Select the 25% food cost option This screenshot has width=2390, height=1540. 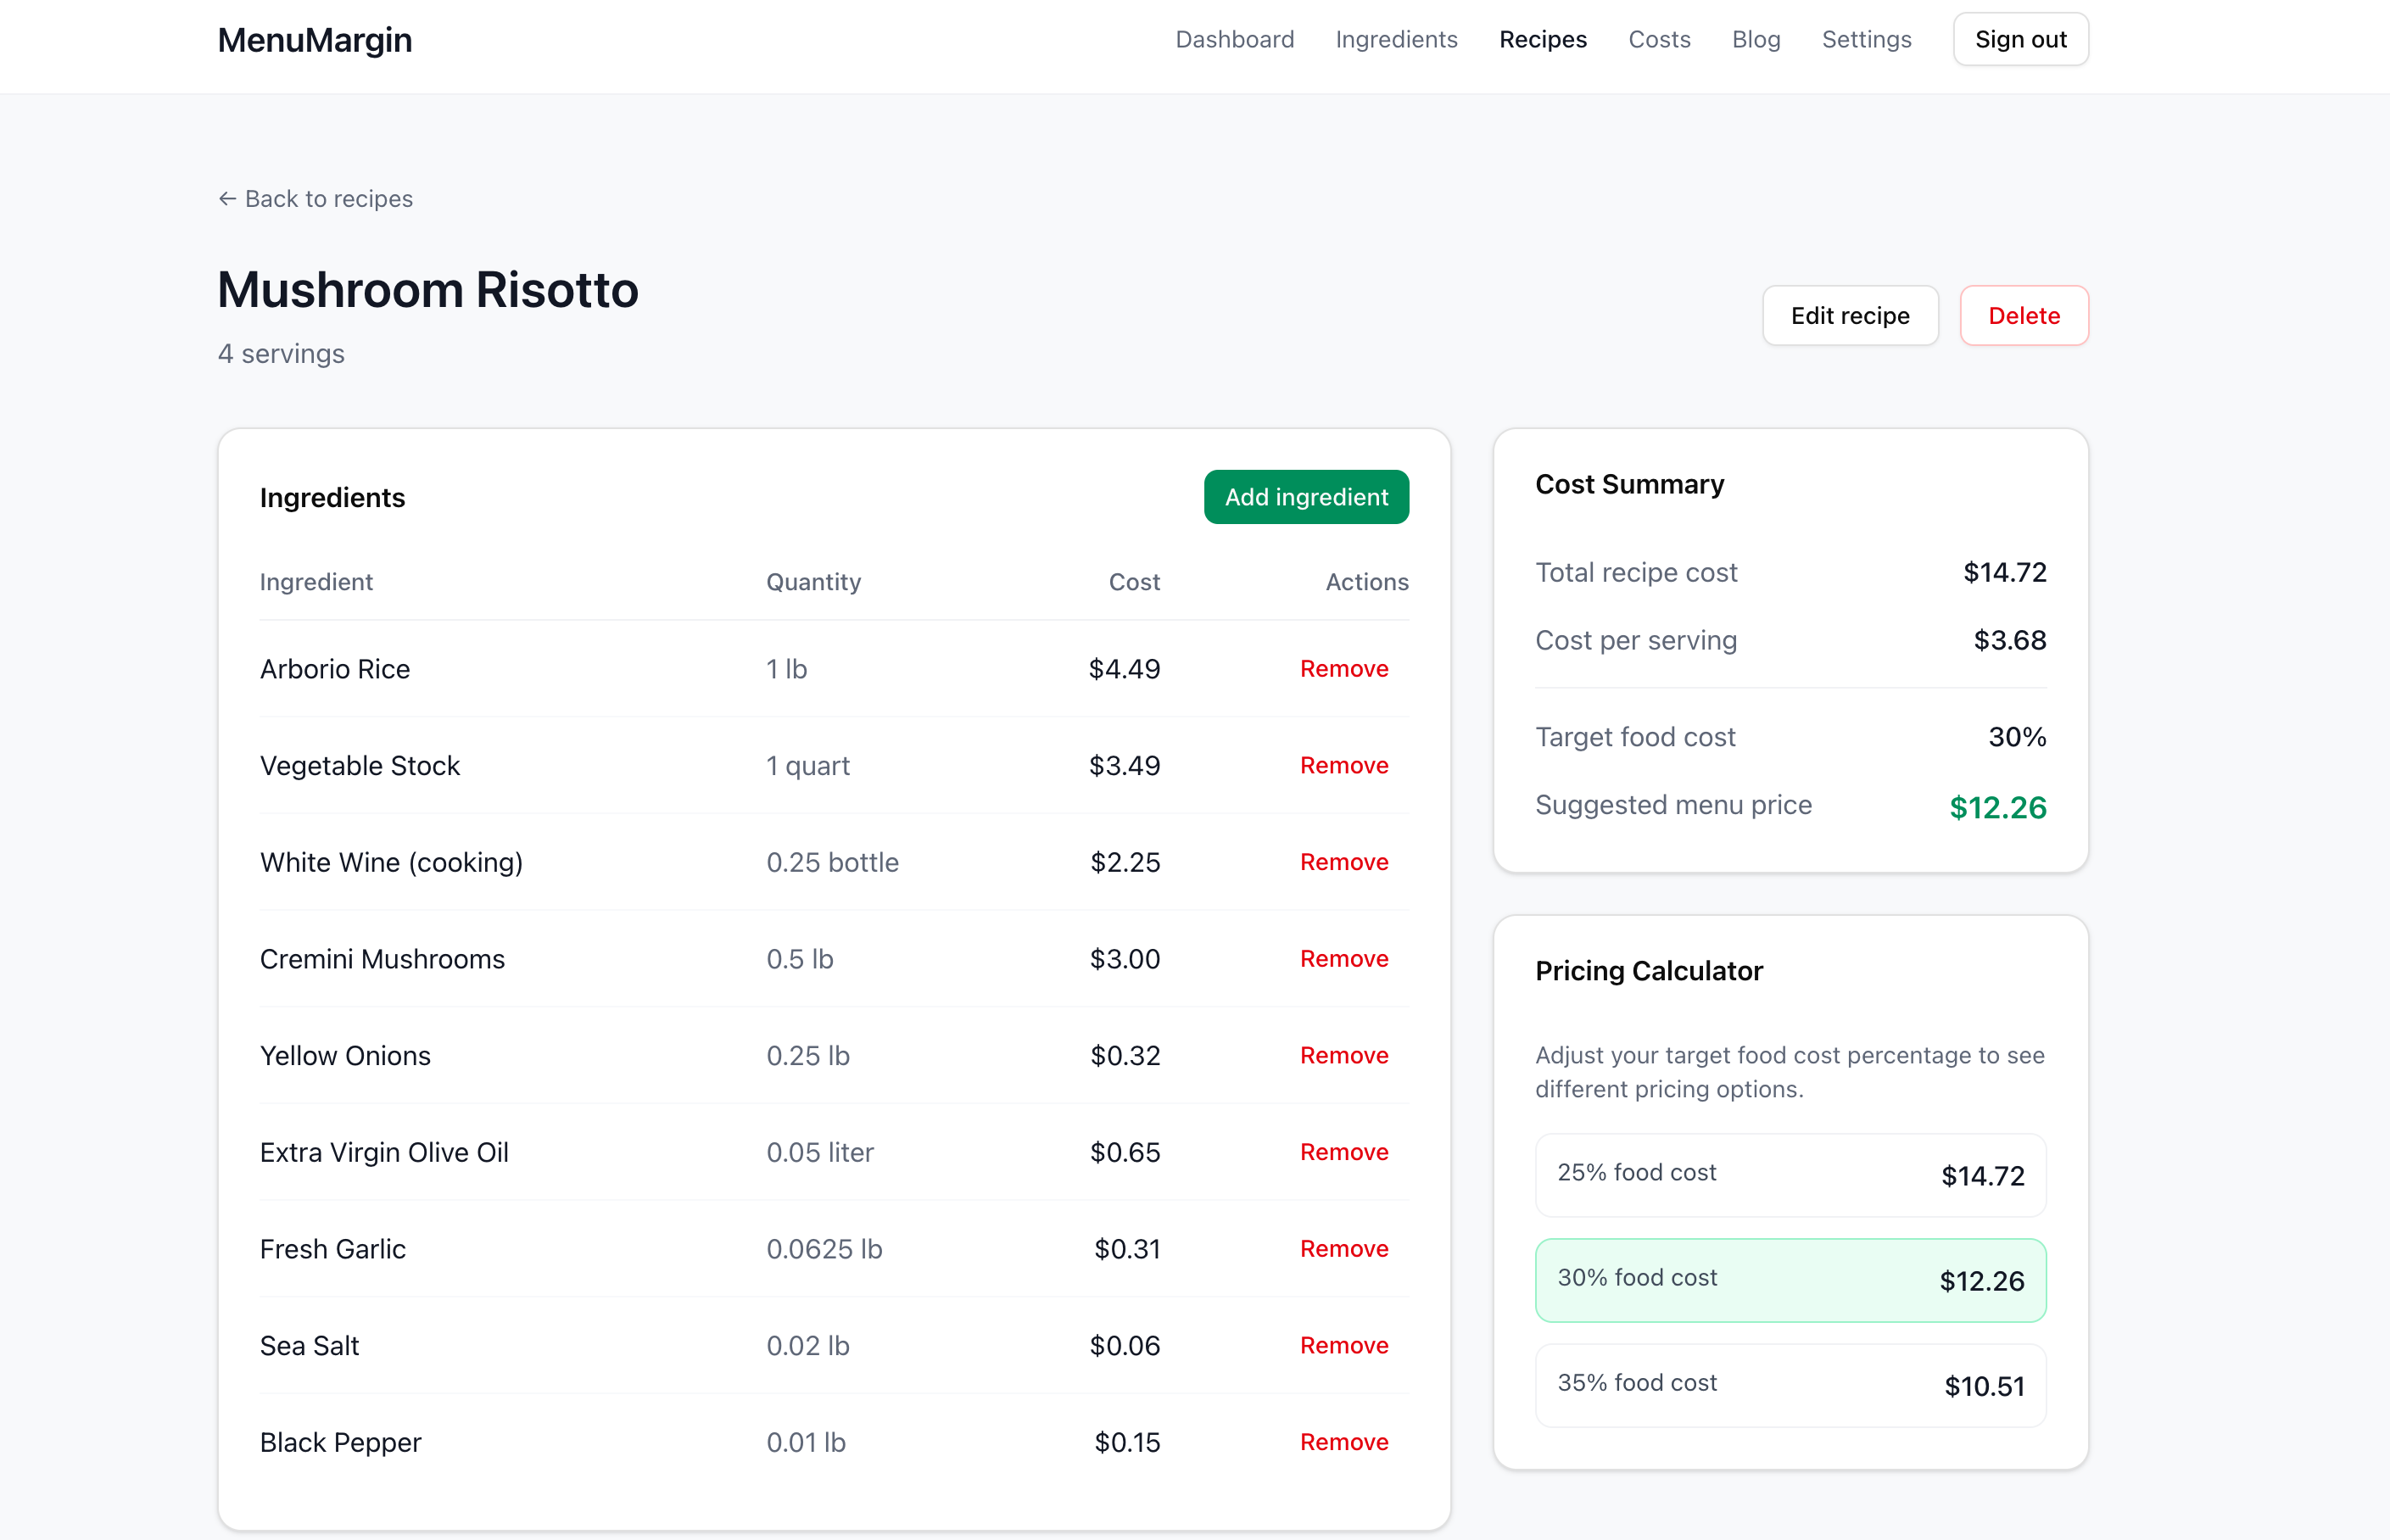point(1789,1175)
